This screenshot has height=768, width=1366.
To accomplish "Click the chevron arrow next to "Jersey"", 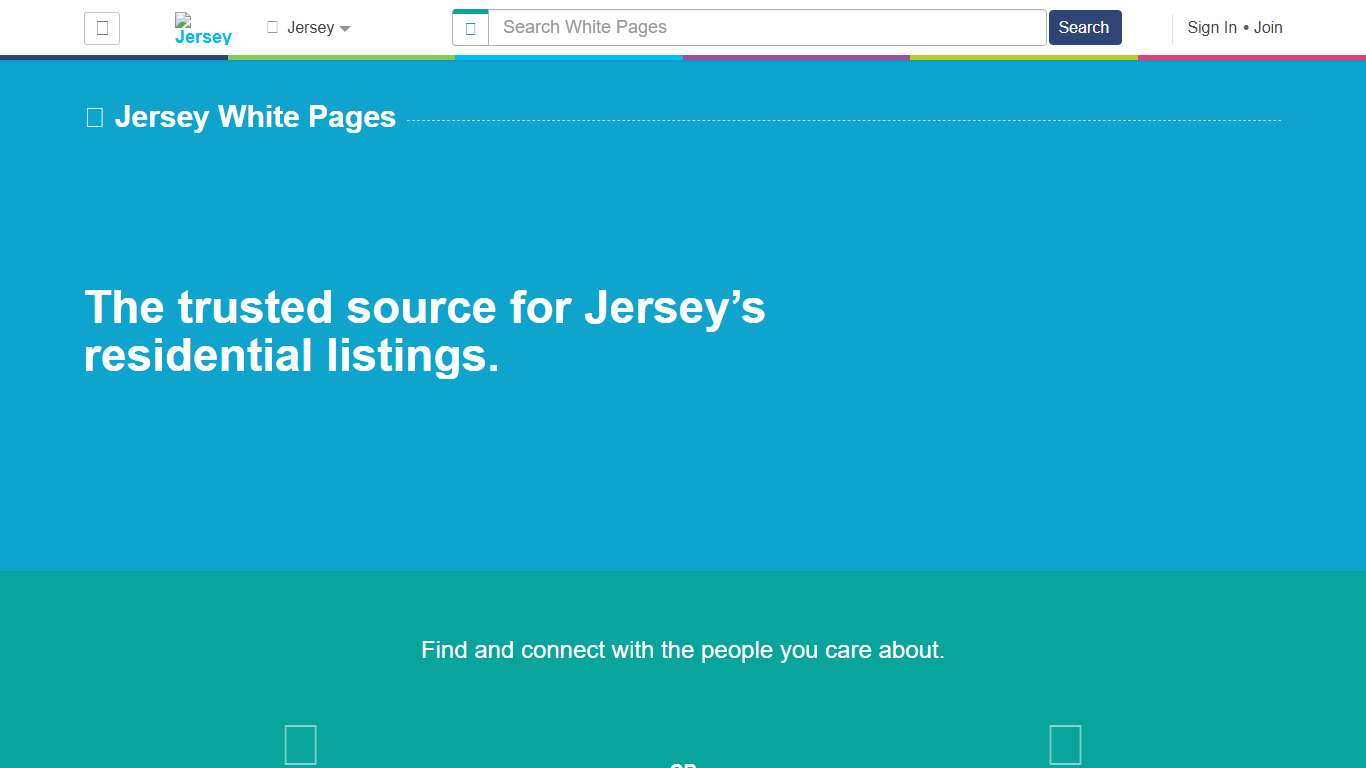I will (344, 29).
